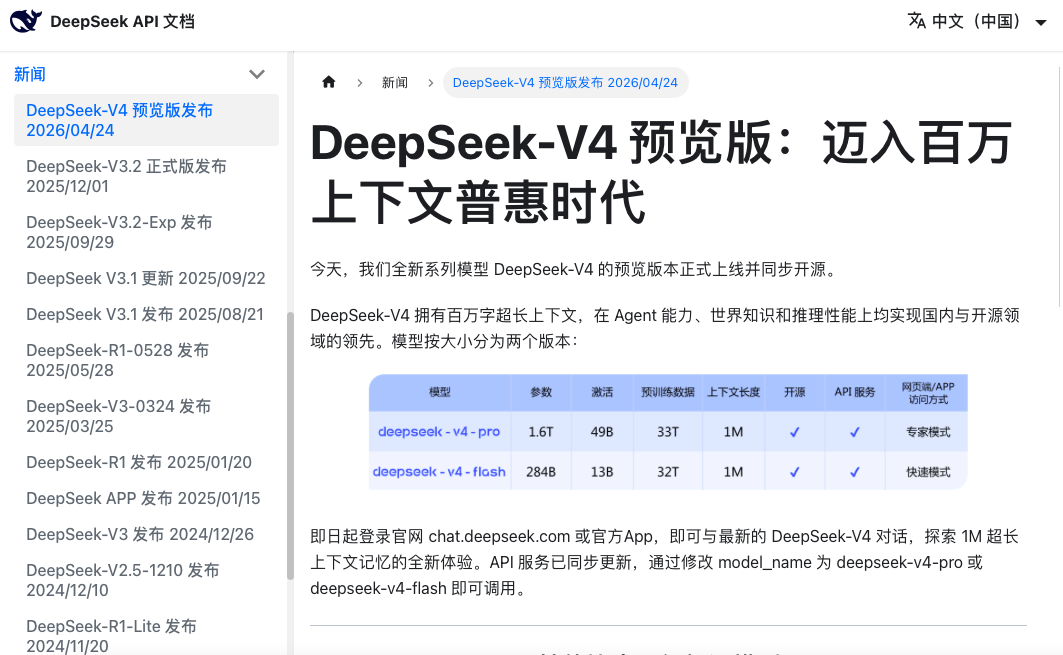Click the 新闻 sidebar category label
The width and height of the screenshot is (1063, 655).
pos(30,74)
